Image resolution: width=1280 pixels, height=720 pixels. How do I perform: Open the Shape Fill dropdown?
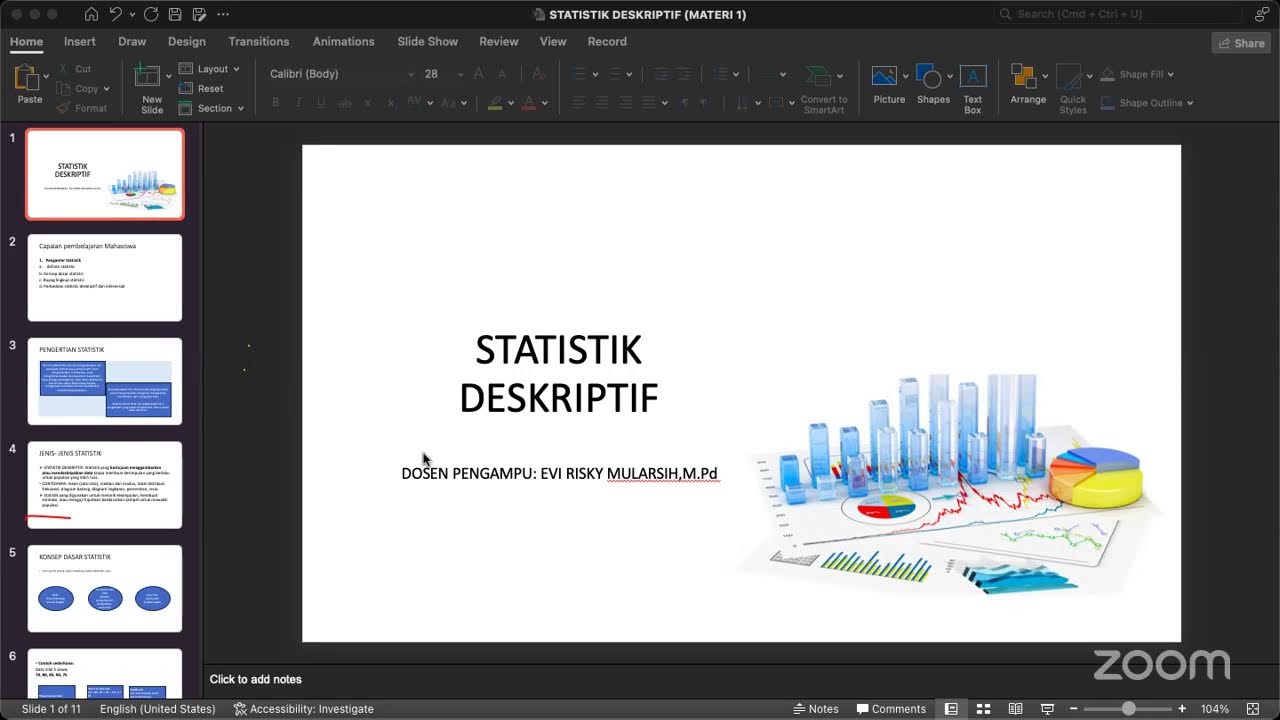(x=1138, y=74)
